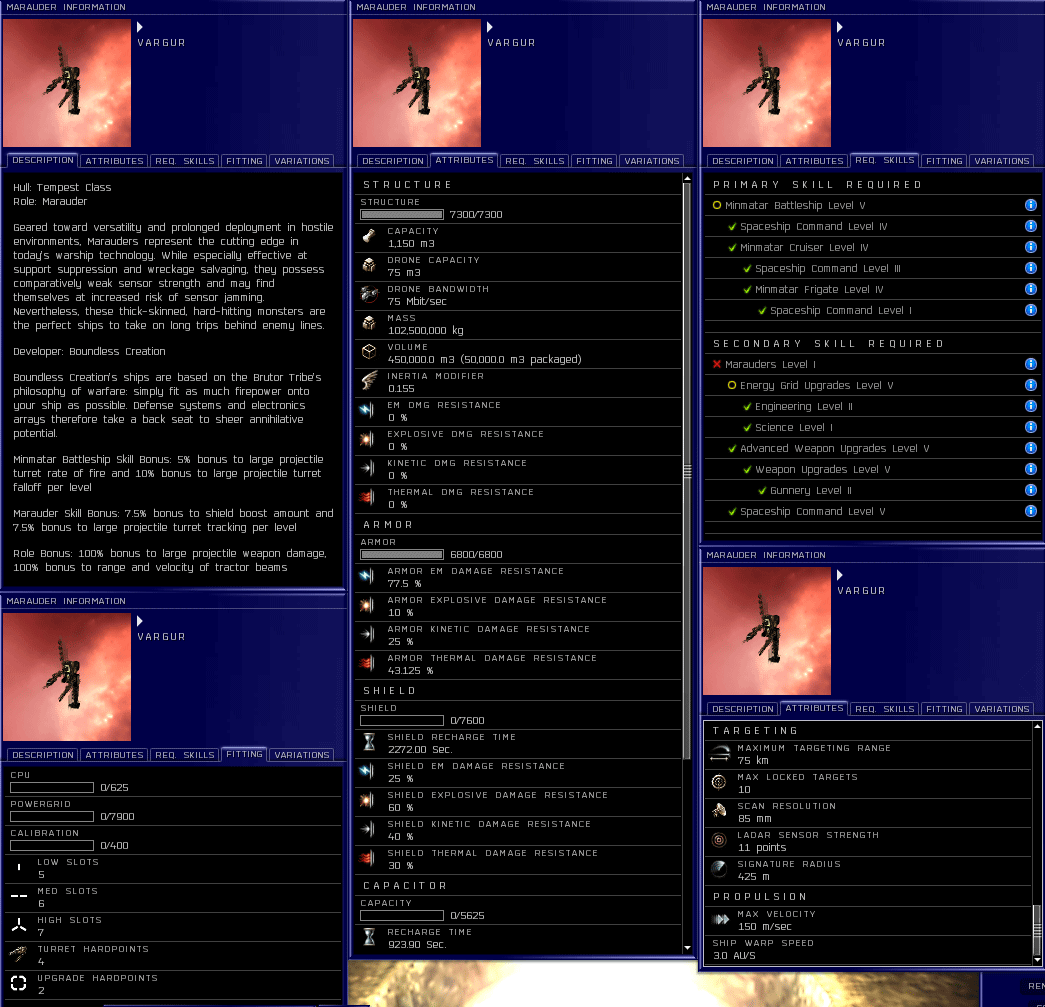Open info for Spaceship Command Level III
The width and height of the screenshot is (1045, 1007).
point(1030,268)
